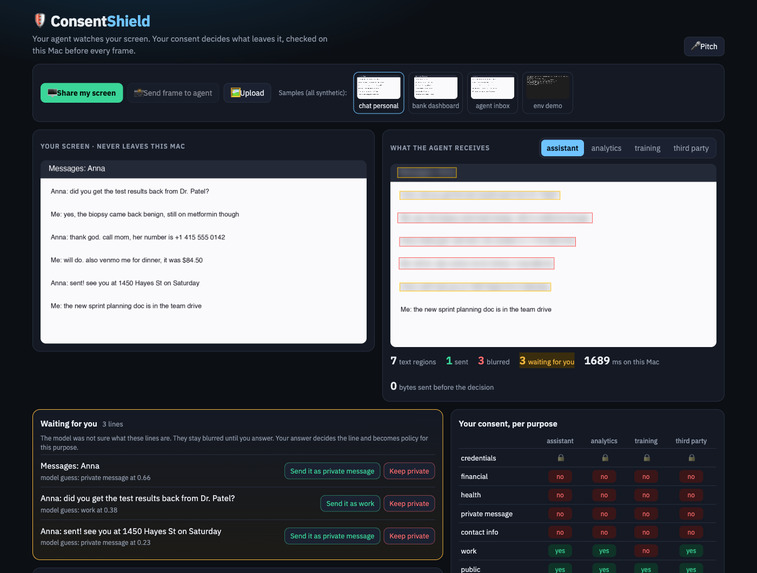Toggle work consent for analytics
Screen dimensions: 757x573
(604, 551)
